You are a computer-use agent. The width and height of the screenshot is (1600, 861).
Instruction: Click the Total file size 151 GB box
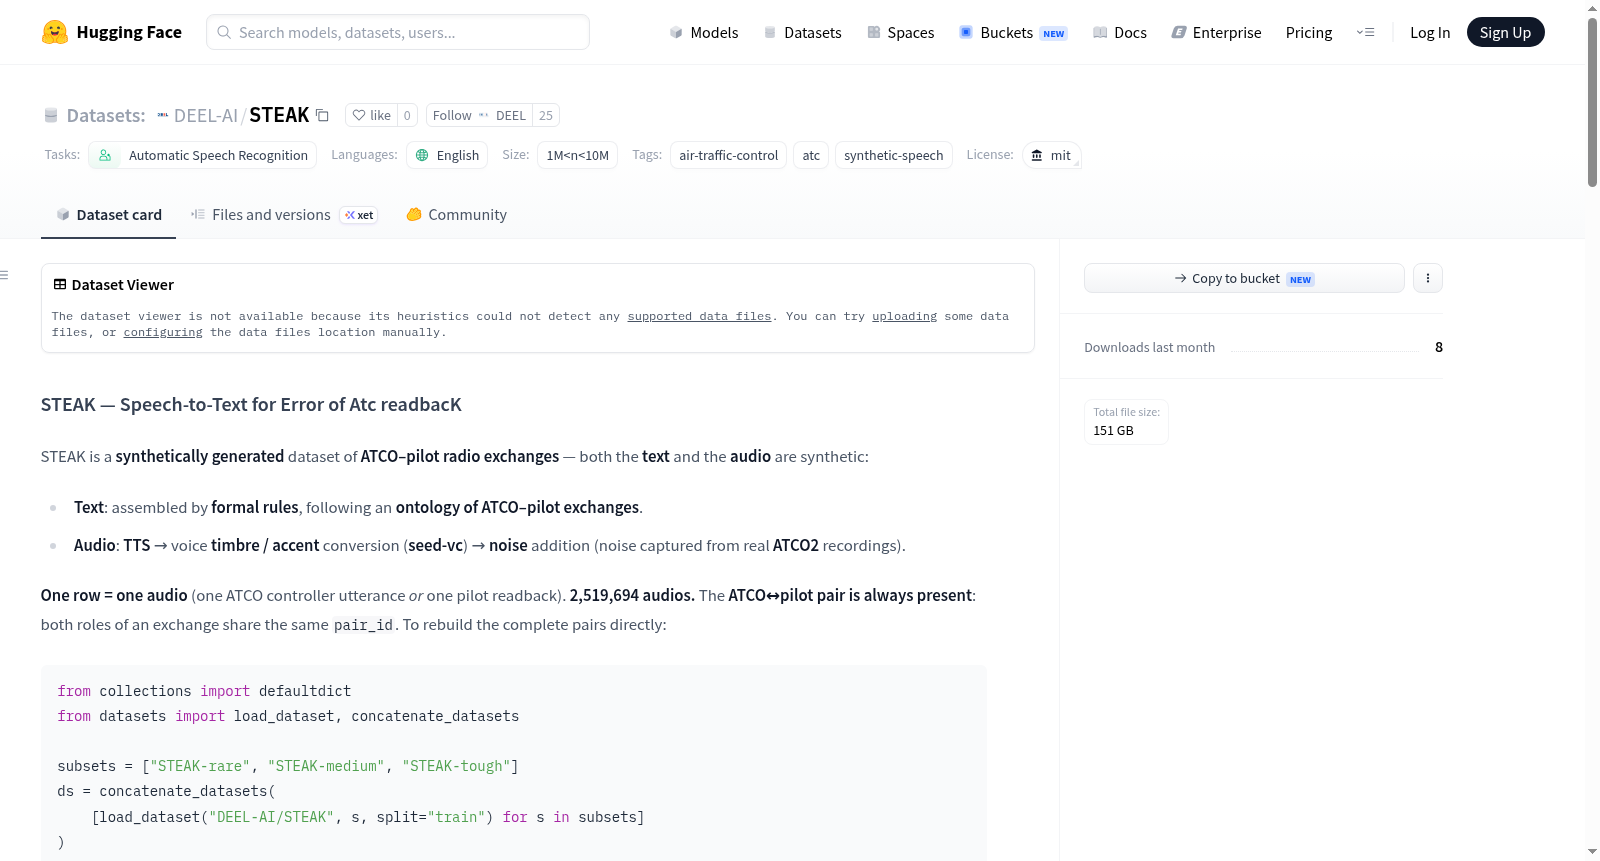(x=1126, y=422)
